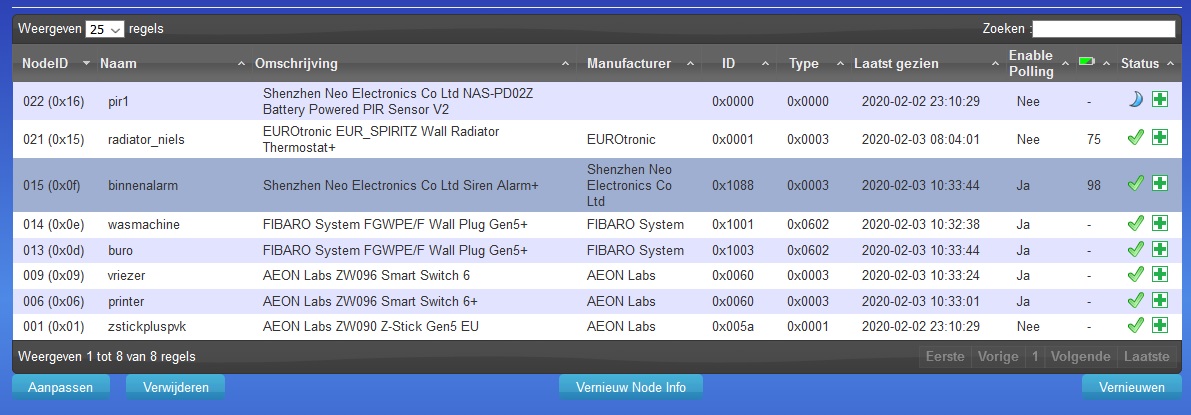Click green checkmark status for vriezer
Image resolution: width=1191 pixels, height=415 pixels.
click(x=1136, y=274)
